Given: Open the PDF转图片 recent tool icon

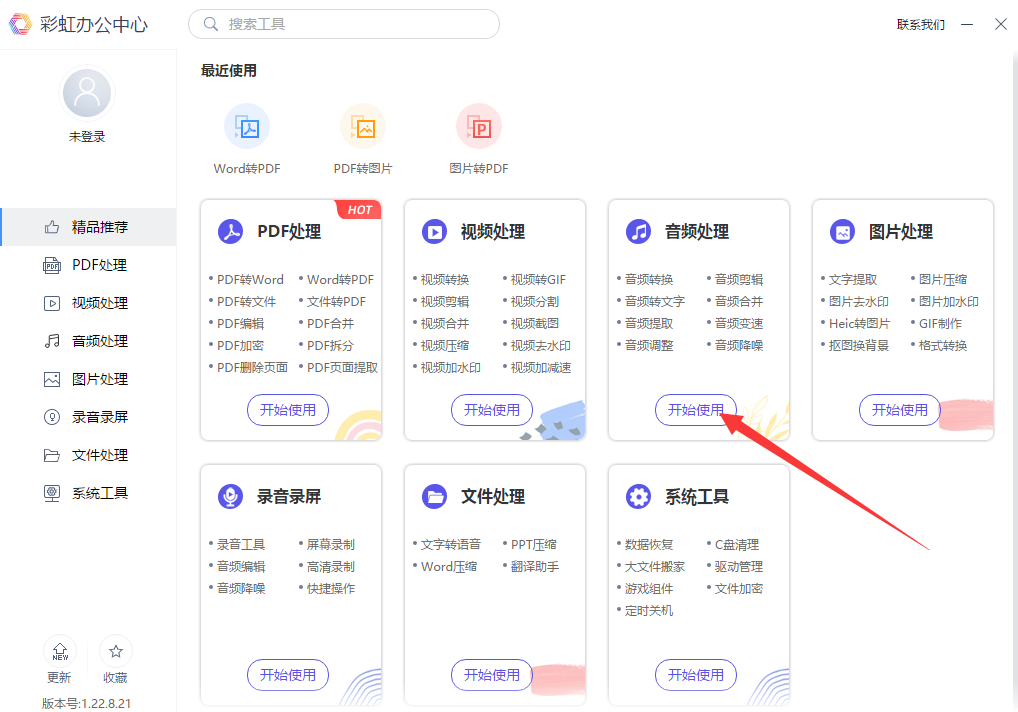Looking at the screenshot, I should (363, 127).
